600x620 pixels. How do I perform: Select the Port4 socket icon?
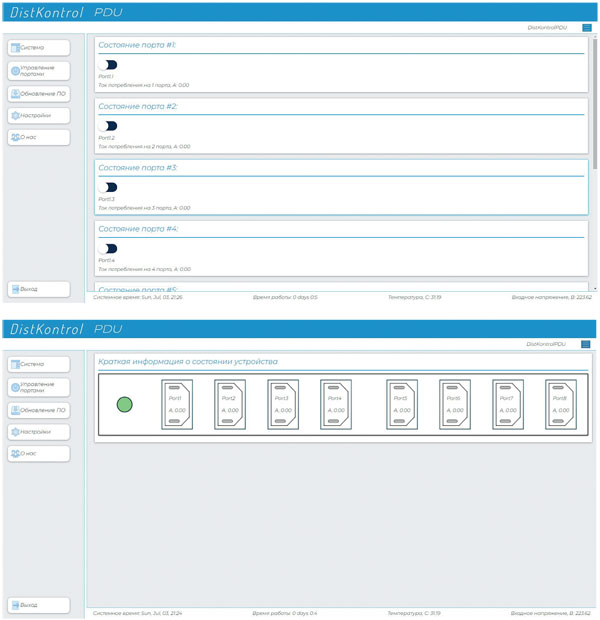336,405
